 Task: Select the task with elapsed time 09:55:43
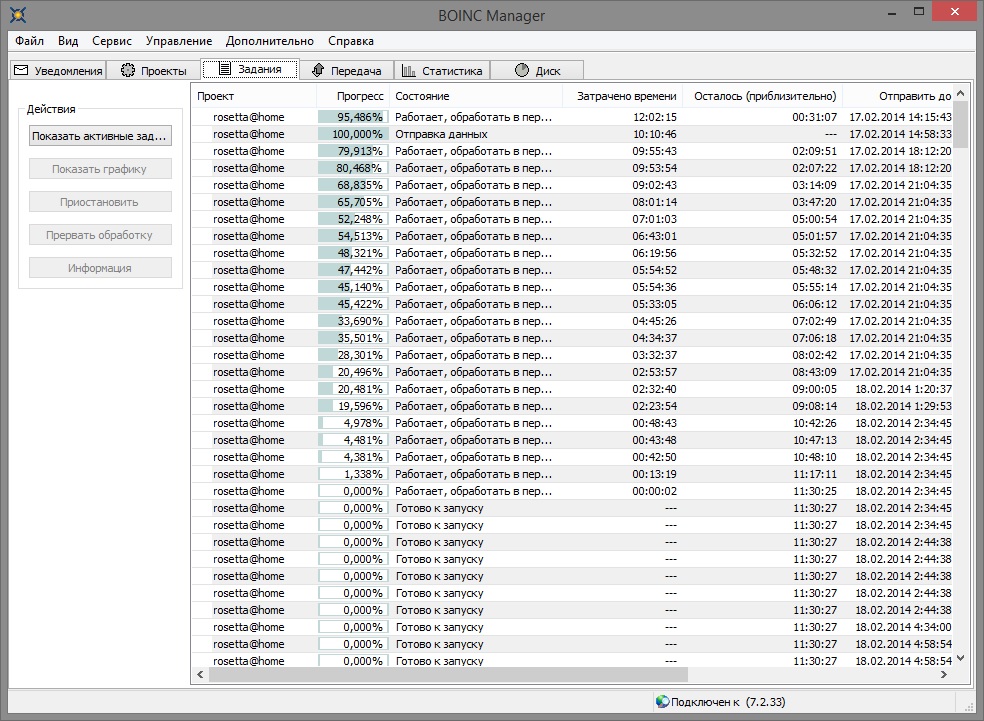[x=572, y=151]
